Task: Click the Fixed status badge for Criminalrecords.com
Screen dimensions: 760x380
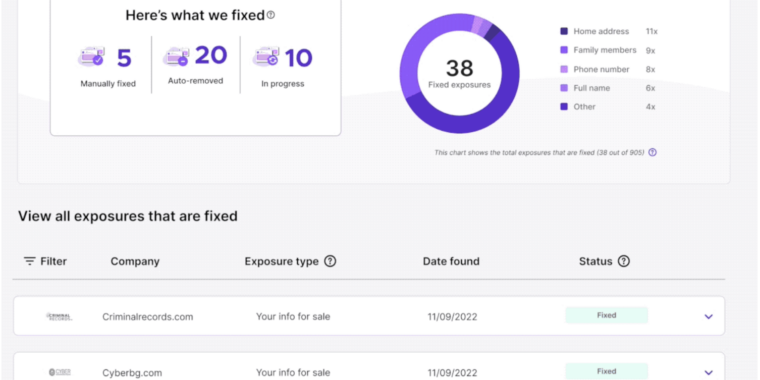Action: point(606,315)
